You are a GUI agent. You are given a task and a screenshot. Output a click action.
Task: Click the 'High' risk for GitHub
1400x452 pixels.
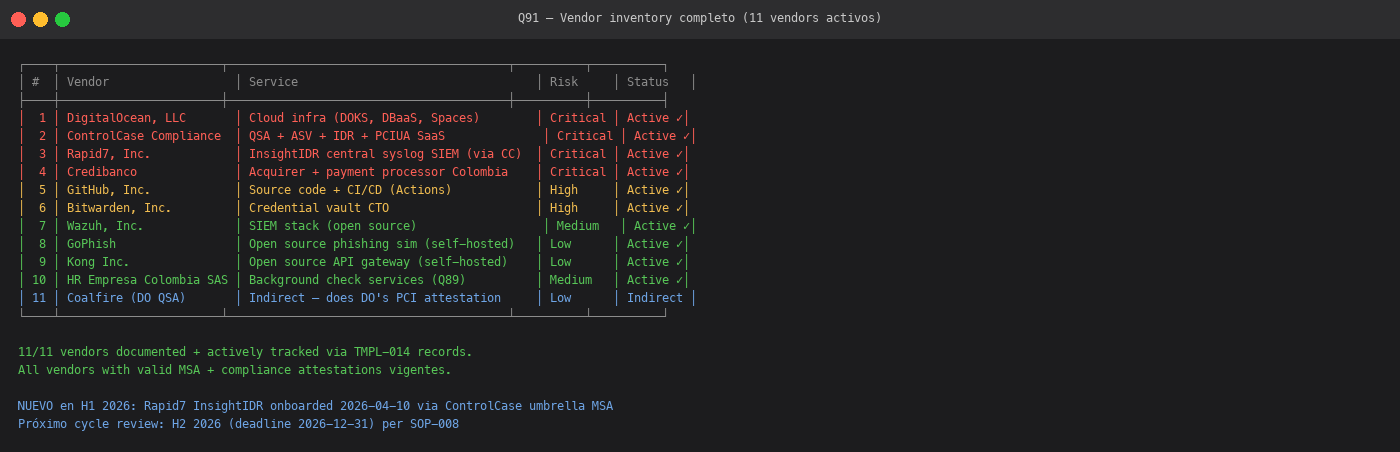coord(564,190)
